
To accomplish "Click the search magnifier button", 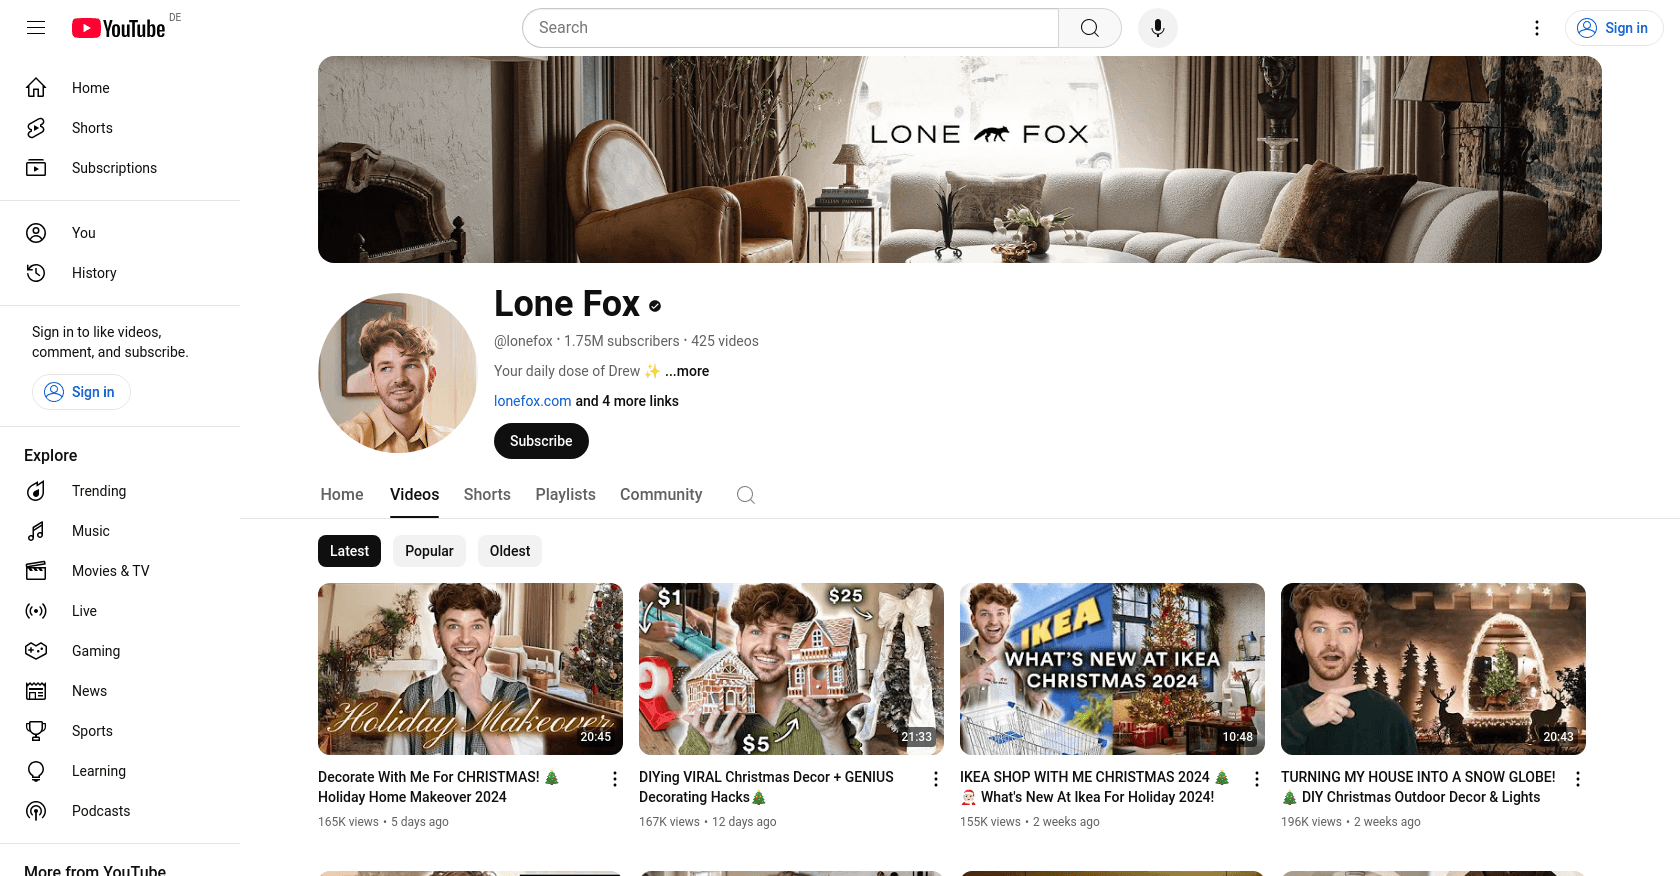I will (x=1089, y=28).
